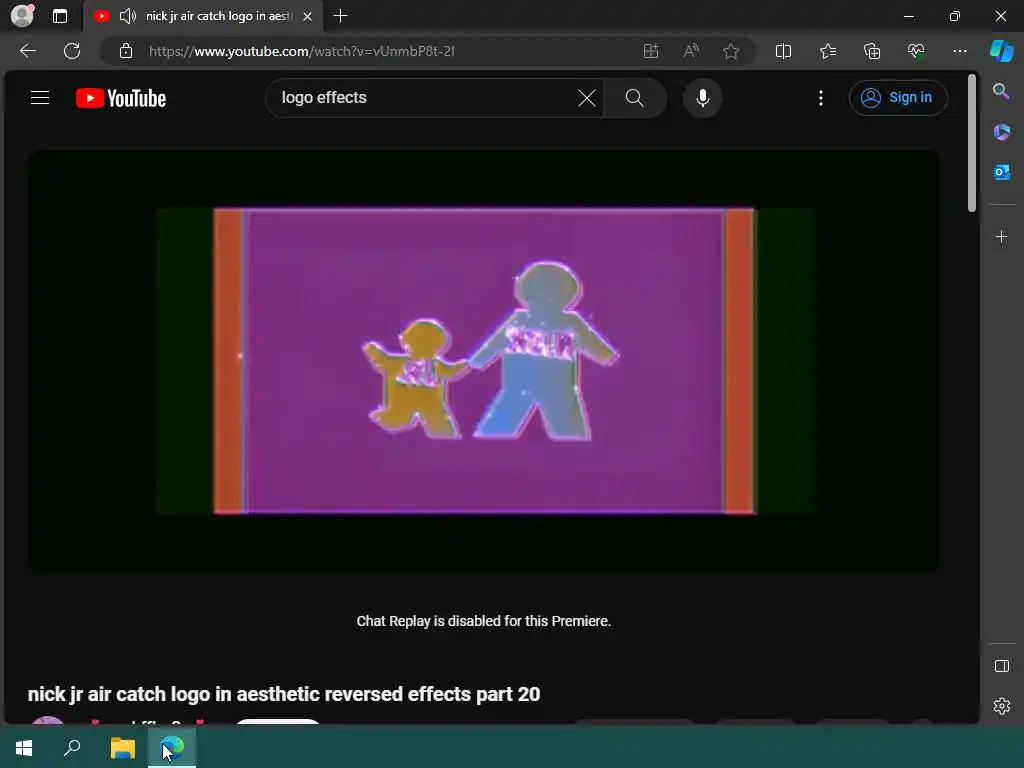
Task: Open Browser essentials heart icon
Action: pos(916,51)
